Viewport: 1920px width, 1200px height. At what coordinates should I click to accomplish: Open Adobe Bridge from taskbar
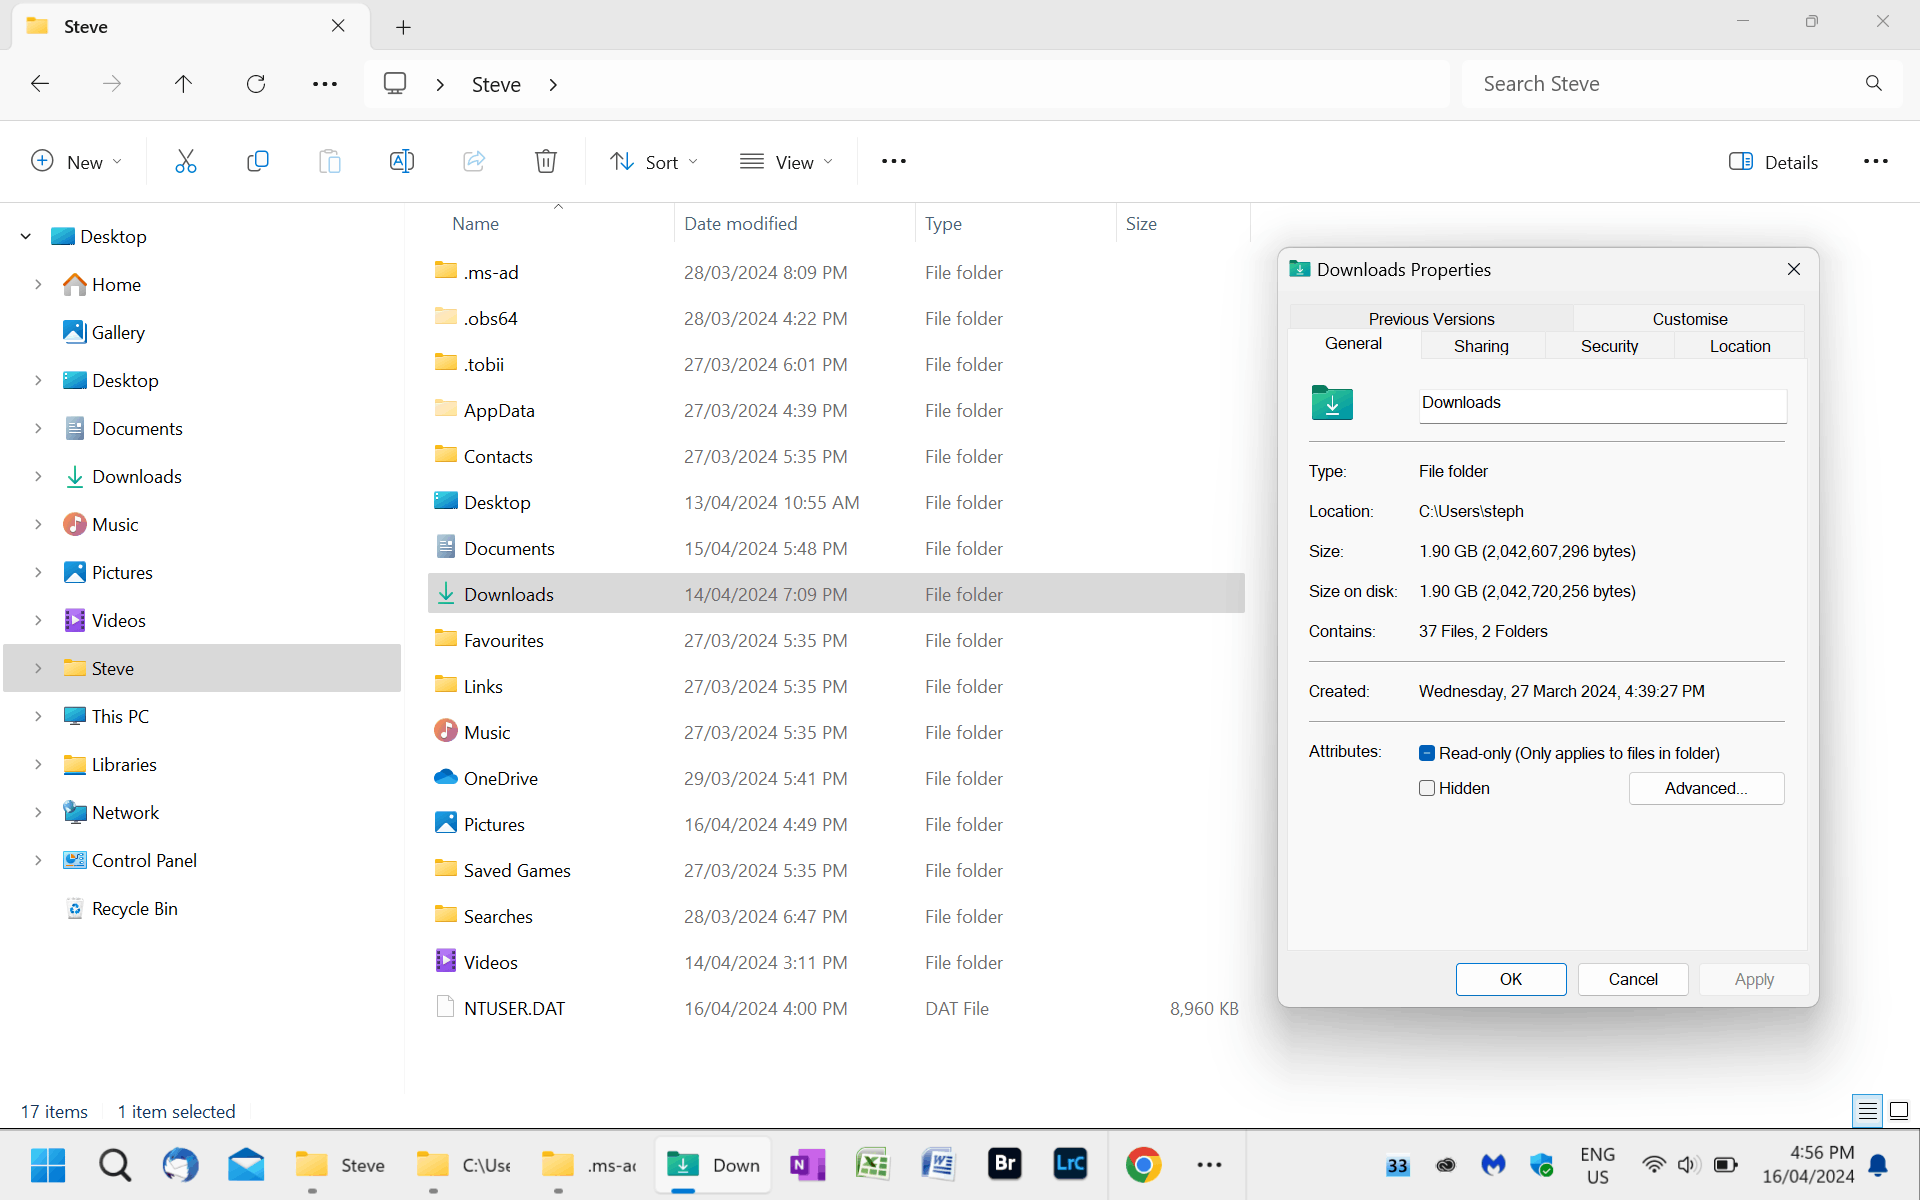coord(1005,1164)
